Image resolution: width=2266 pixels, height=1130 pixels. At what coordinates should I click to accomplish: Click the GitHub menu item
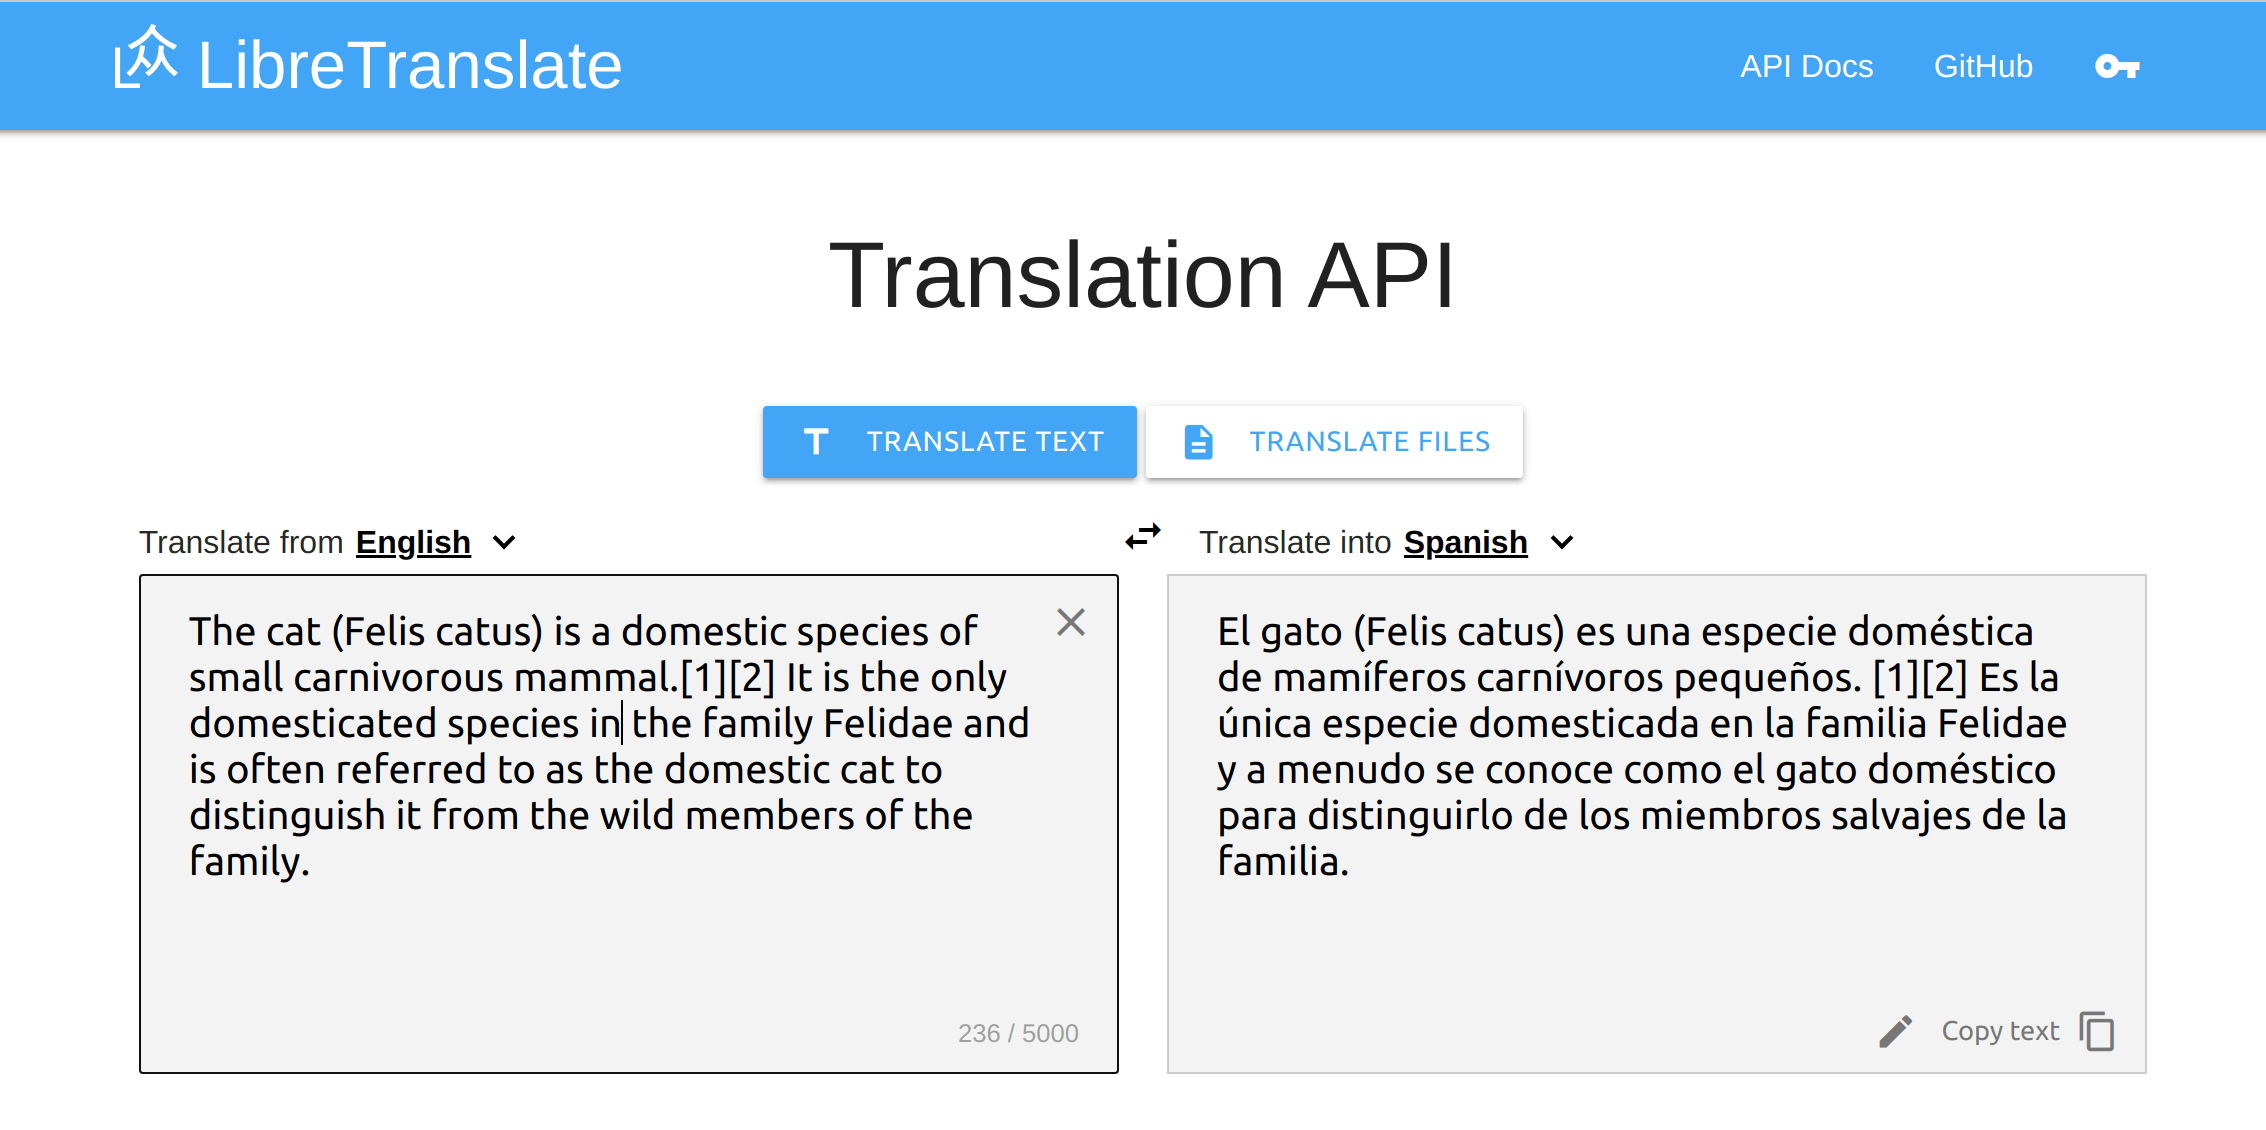coord(1983,65)
